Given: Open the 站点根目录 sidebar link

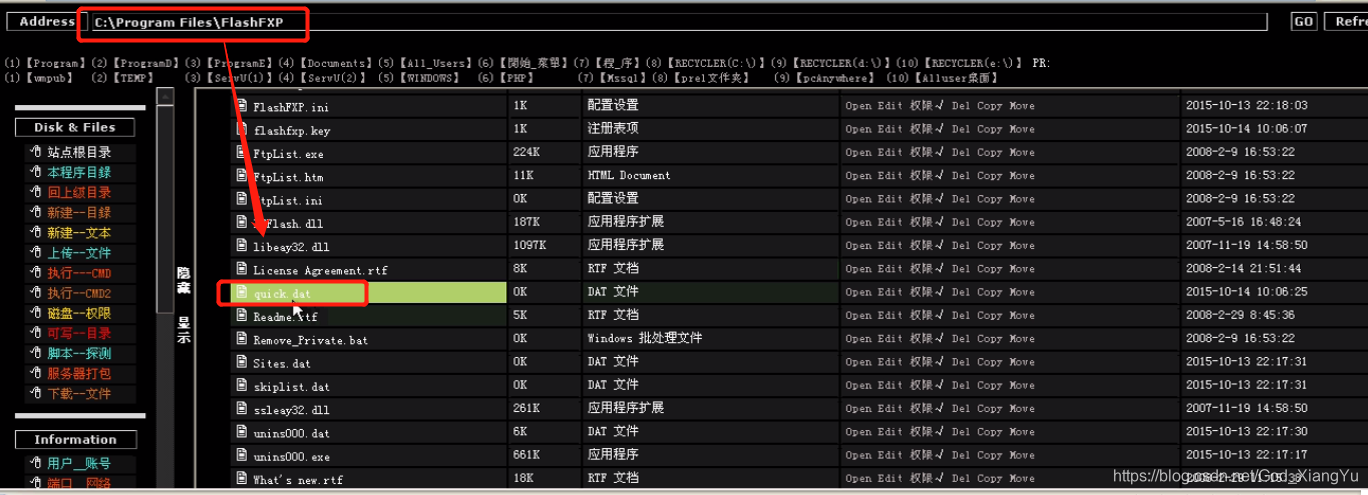Looking at the screenshot, I should (x=79, y=152).
